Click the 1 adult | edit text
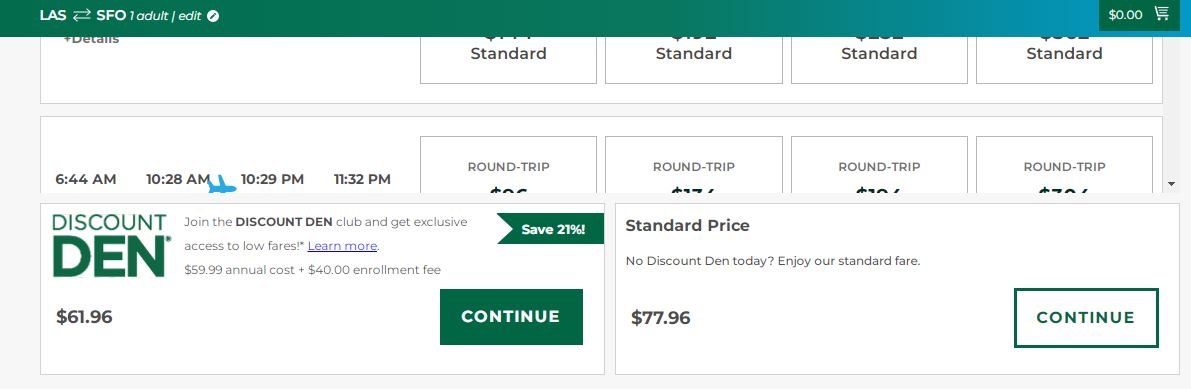1191x389 pixels. (165, 16)
